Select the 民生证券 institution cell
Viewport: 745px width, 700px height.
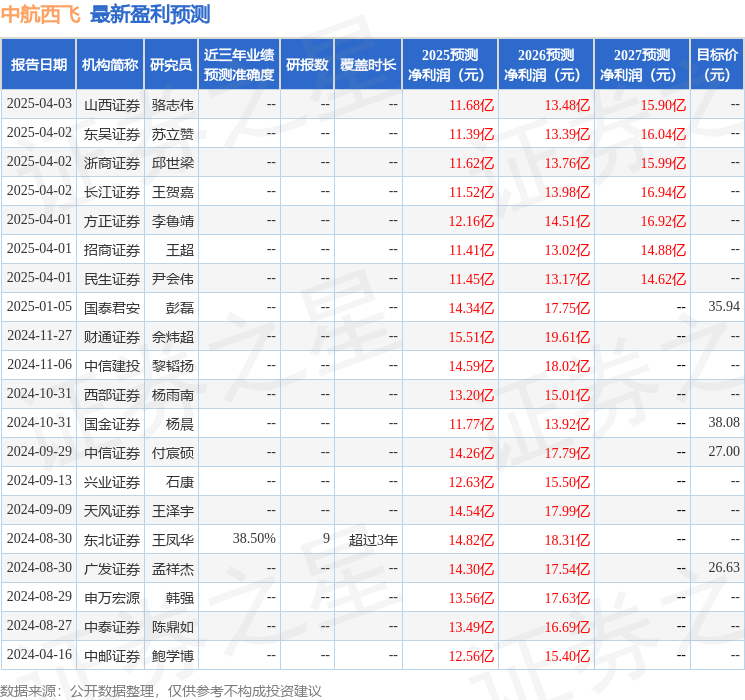coord(112,279)
